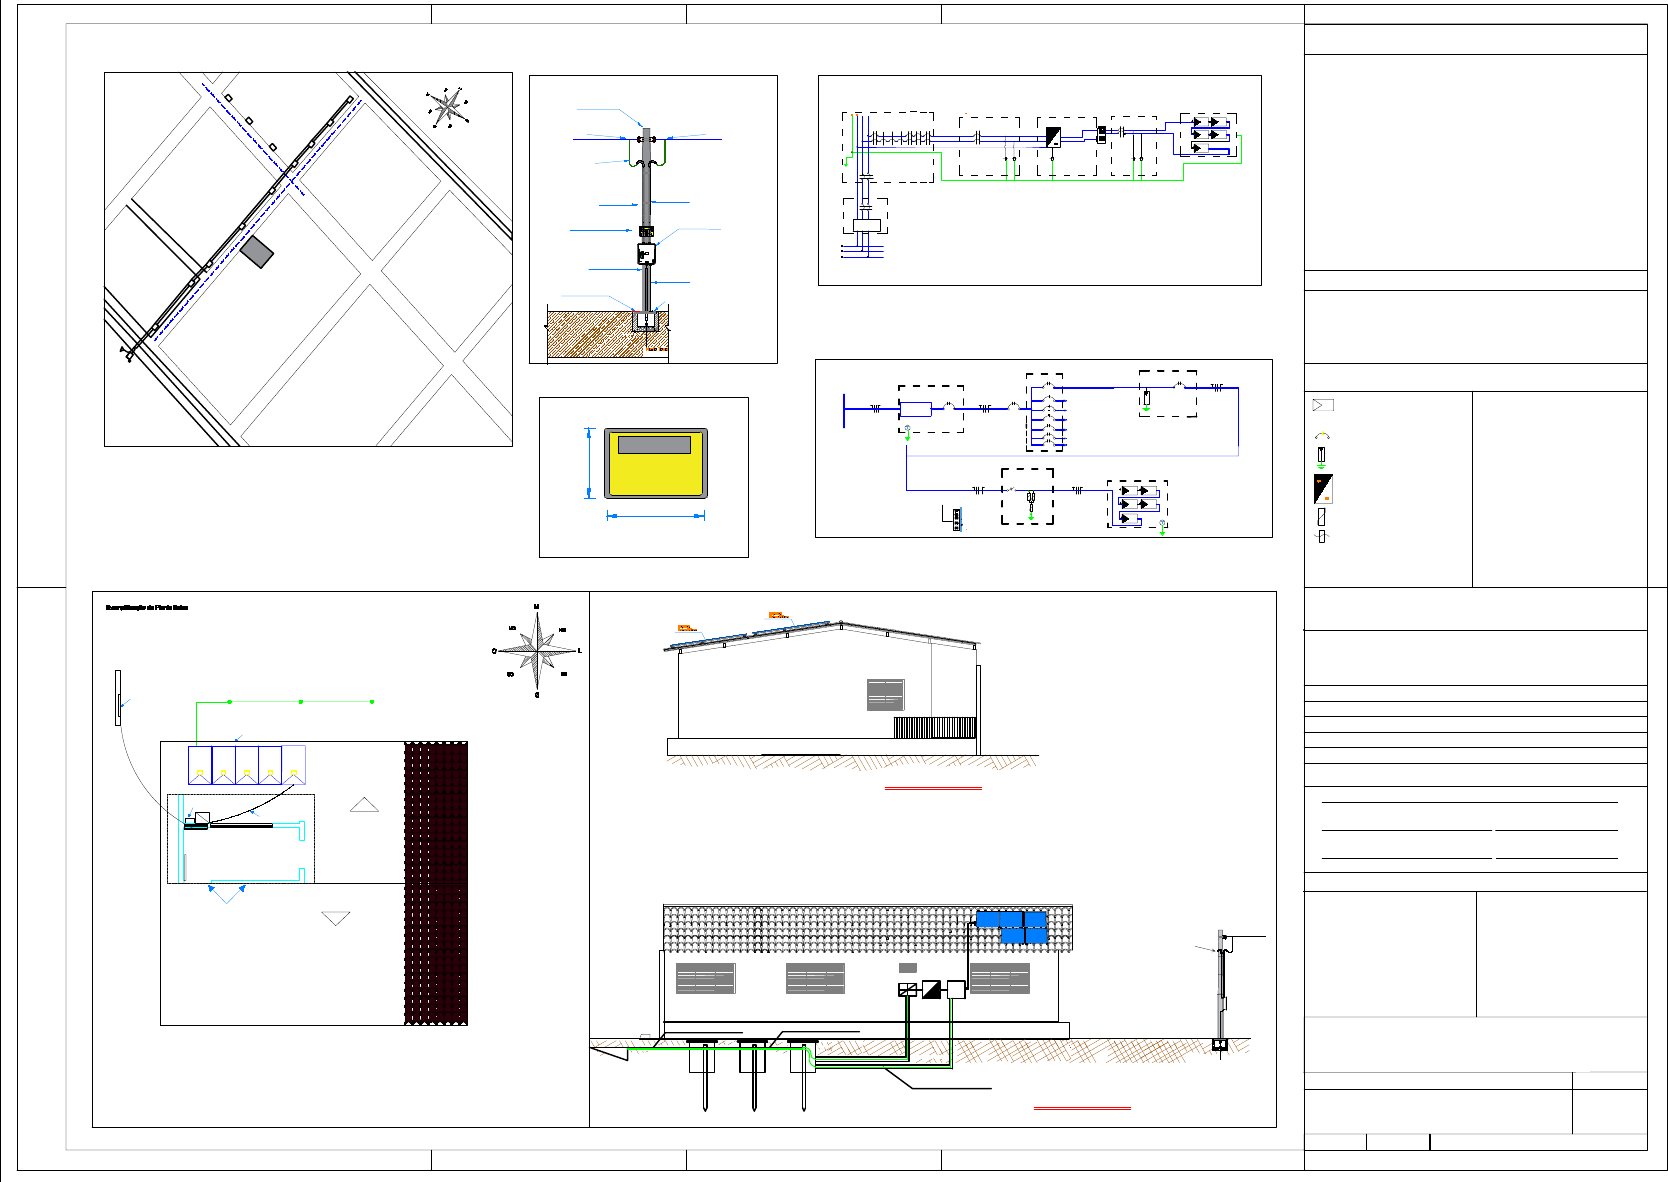1668x1182 pixels.
Task: Select the inverter symbol in upper wiring diagram
Action: point(1053,136)
